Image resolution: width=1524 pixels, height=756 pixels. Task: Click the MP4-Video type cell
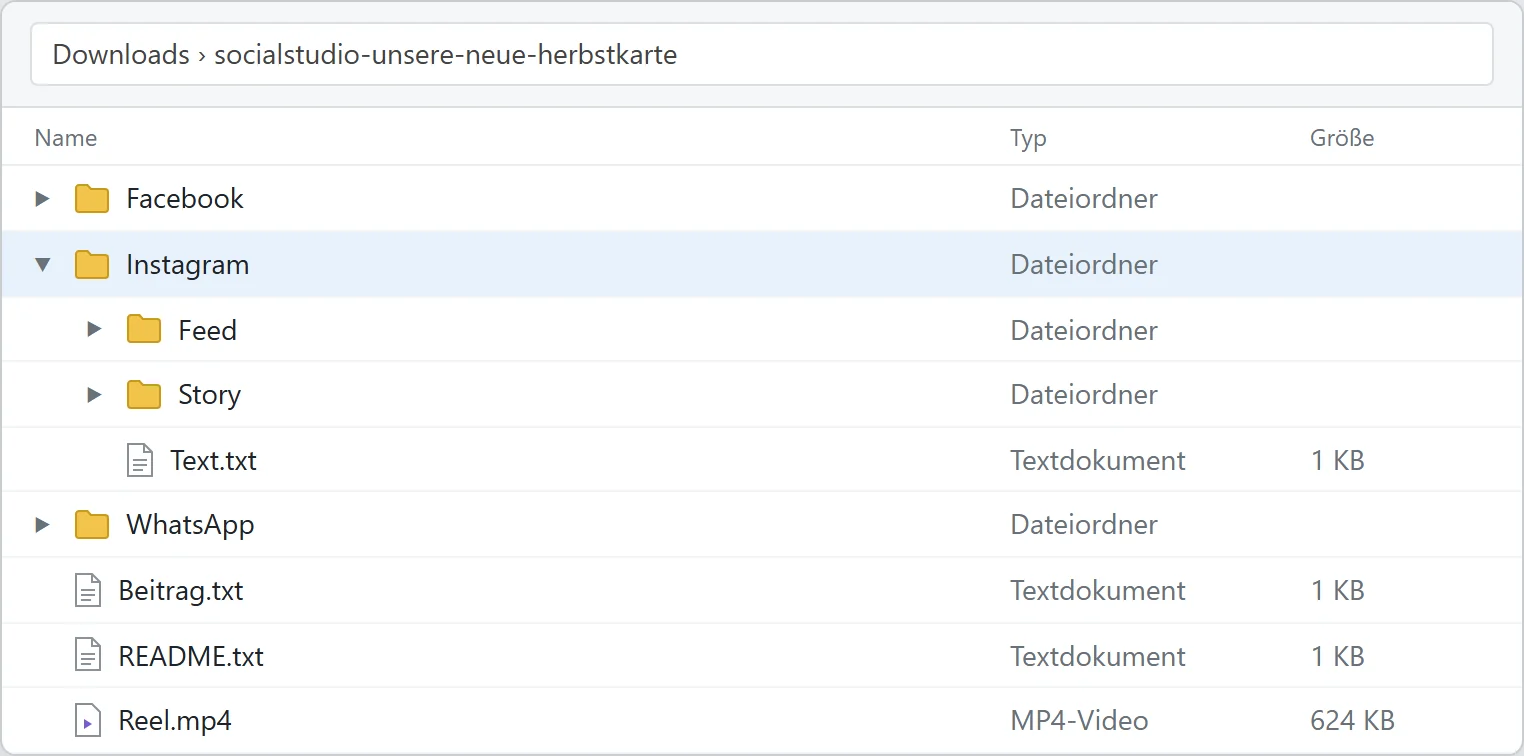pos(1079,721)
